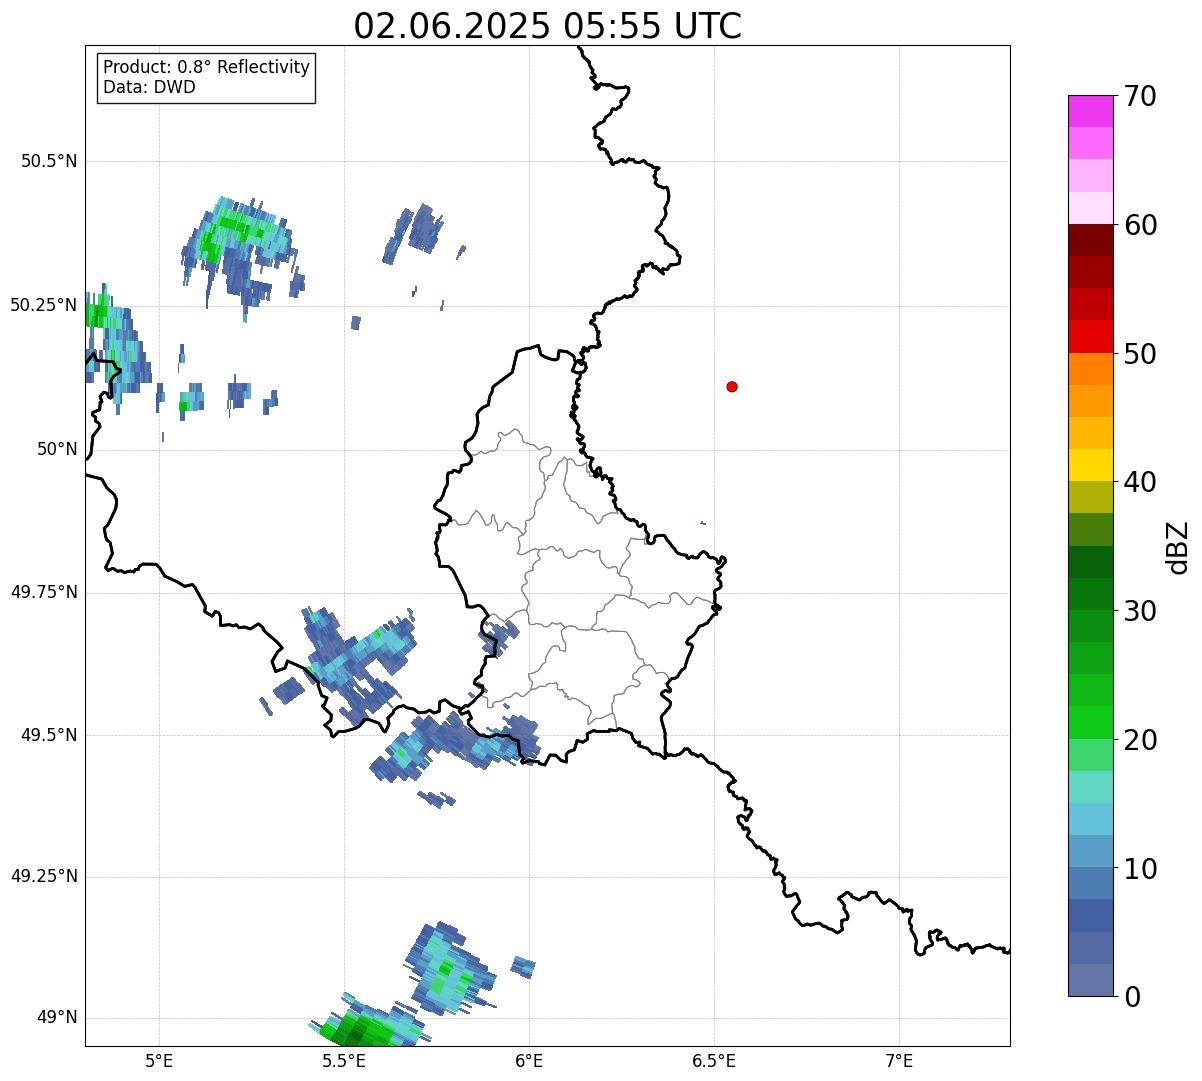Click the magenta swatch at top of colorbar

1090,111
